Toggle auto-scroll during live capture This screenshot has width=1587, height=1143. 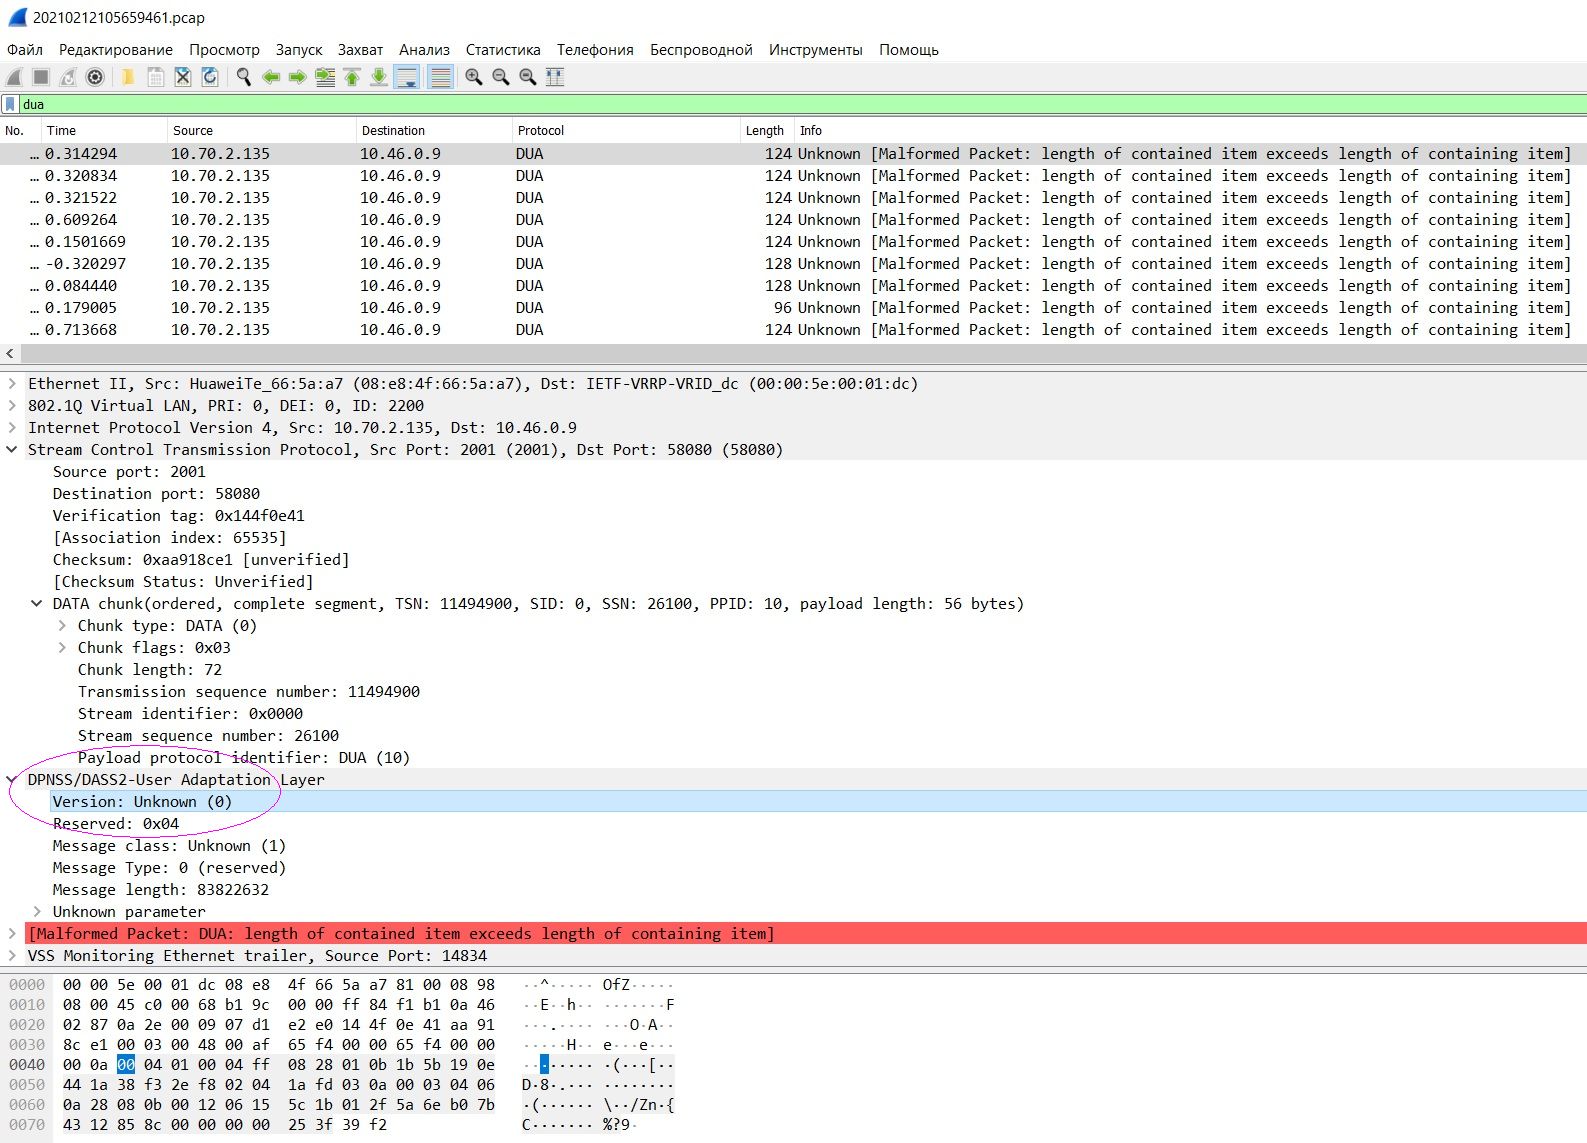tap(407, 77)
